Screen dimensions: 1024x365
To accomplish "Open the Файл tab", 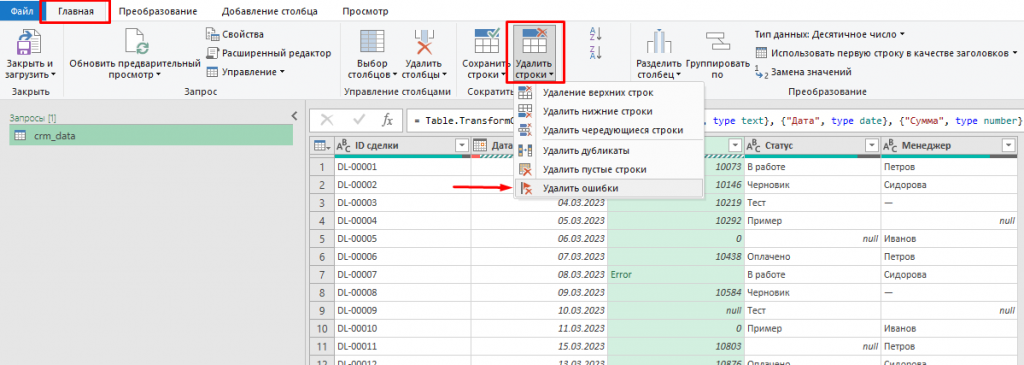I will [x=22, y=11].
